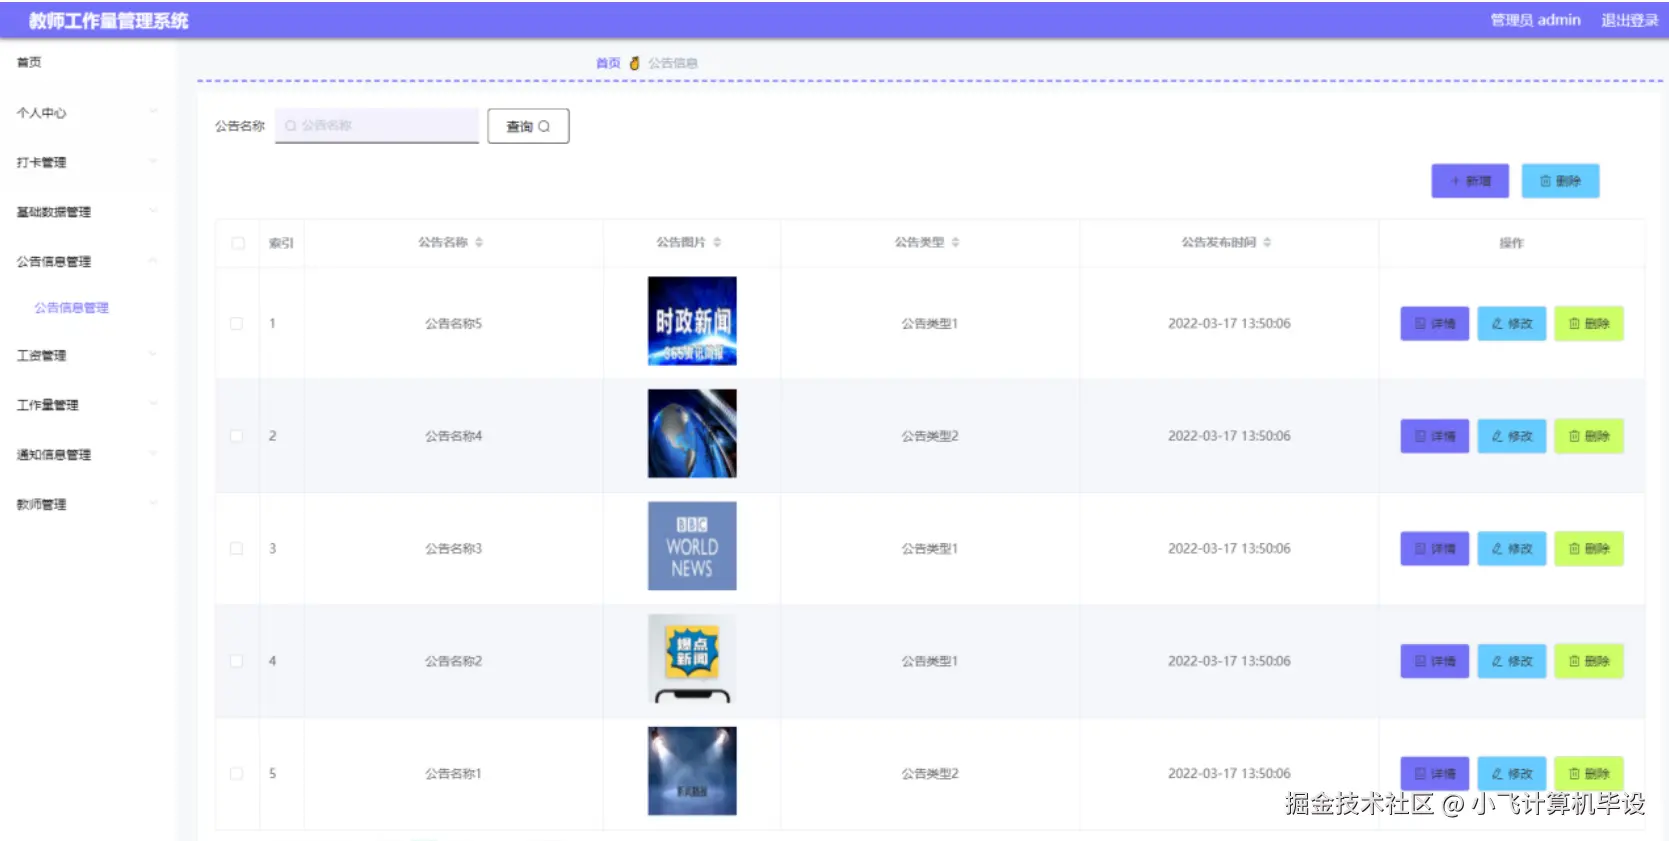Click 修改 for row 公告名称4
Image resolution: width=1669 pixels, height=841 pixels.
coord(1511,436)
